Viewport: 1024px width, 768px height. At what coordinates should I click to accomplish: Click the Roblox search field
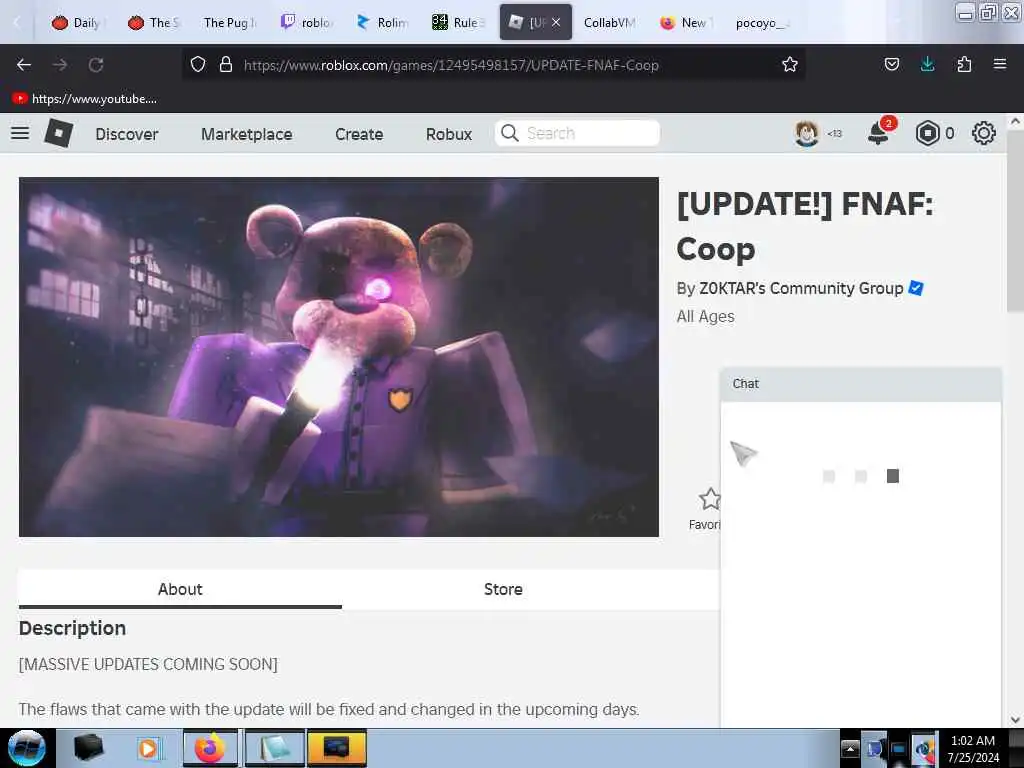[577, 133]
